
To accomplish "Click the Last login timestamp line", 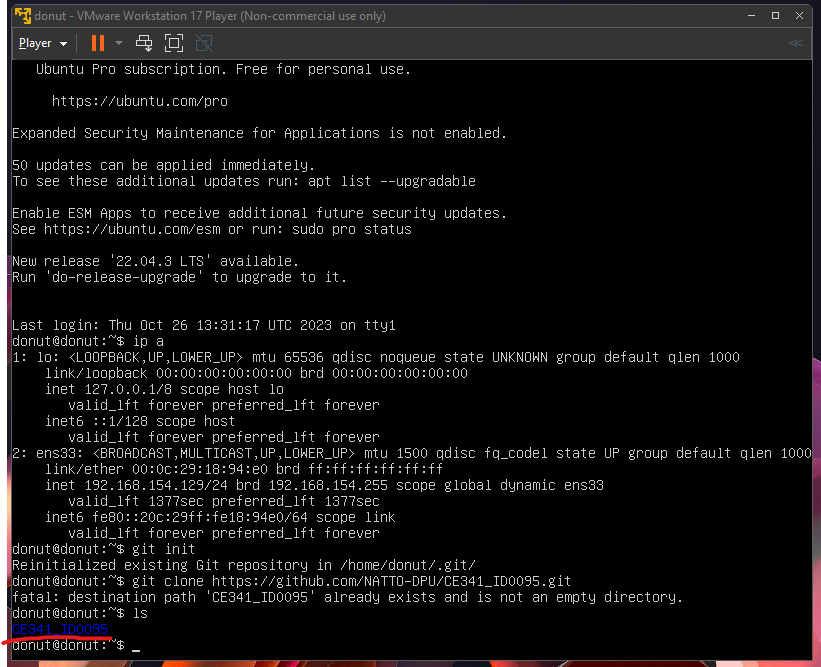I will click(200, 325).
